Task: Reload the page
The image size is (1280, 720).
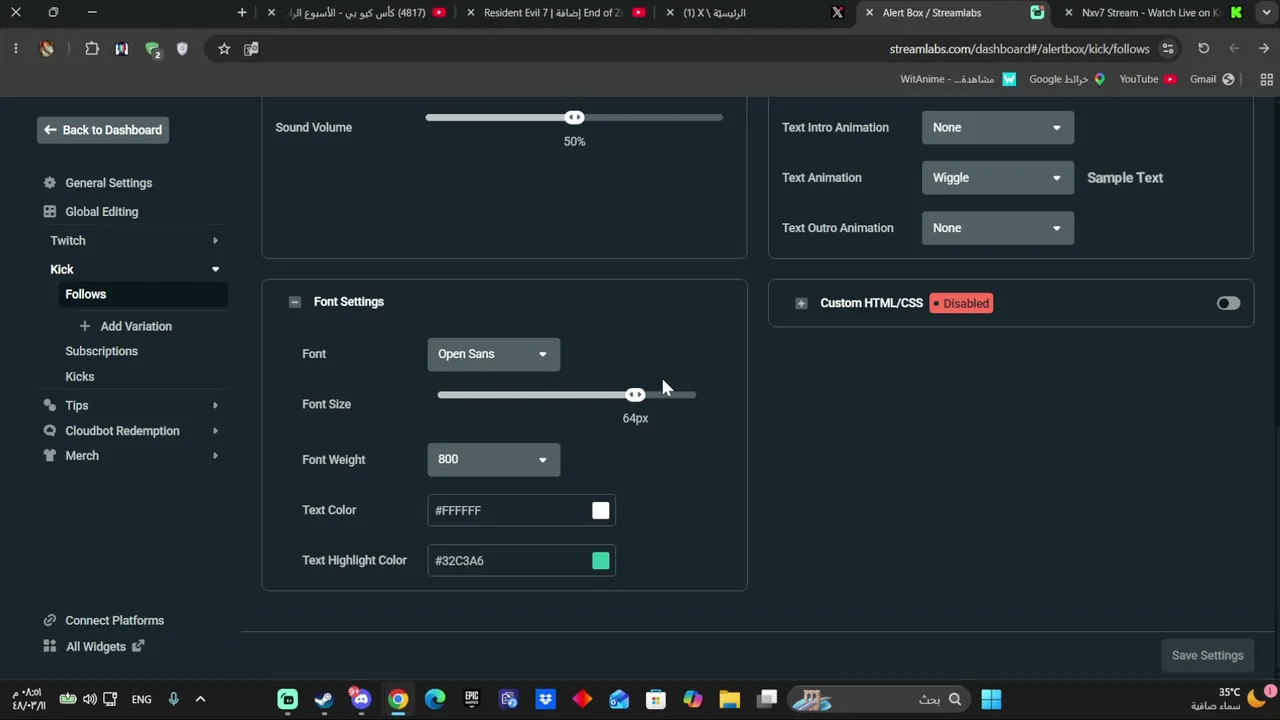Action: coord(1204,49)
